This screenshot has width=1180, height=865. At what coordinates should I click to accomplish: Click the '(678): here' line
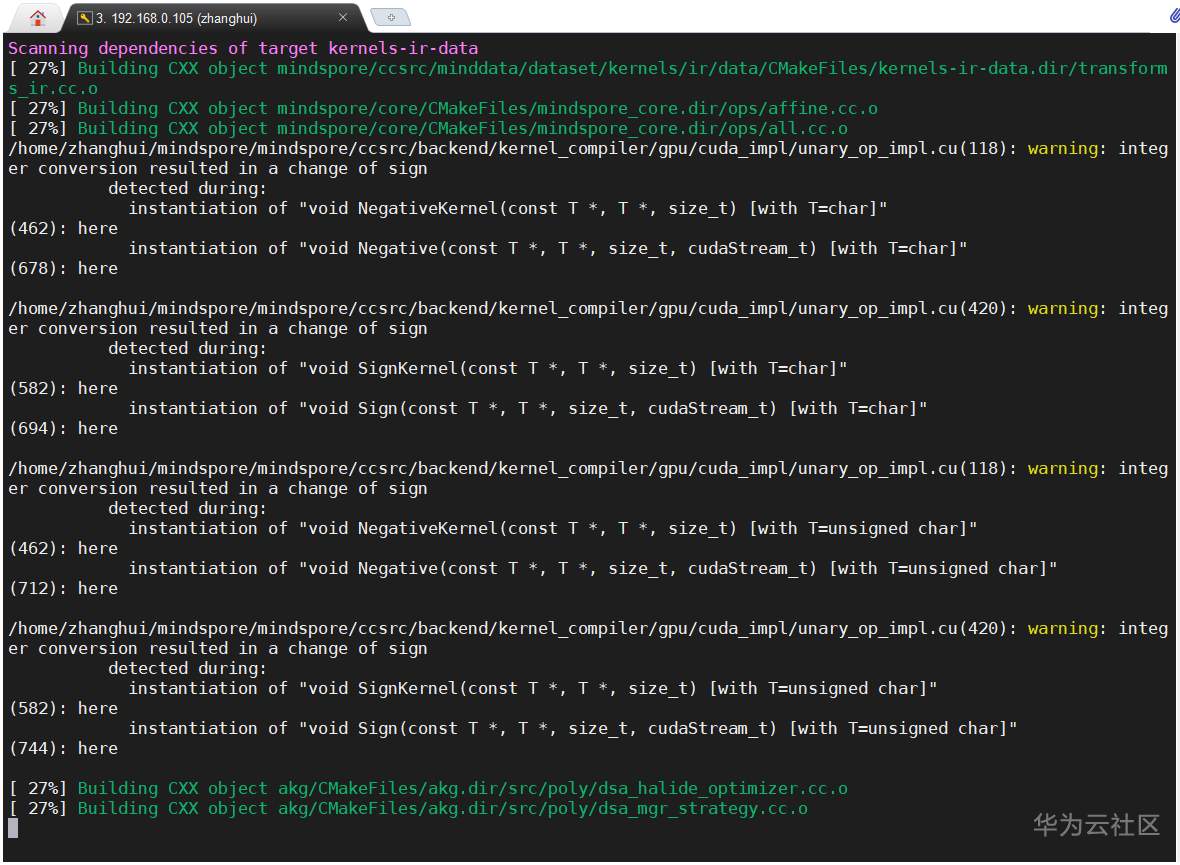point(63,269)
